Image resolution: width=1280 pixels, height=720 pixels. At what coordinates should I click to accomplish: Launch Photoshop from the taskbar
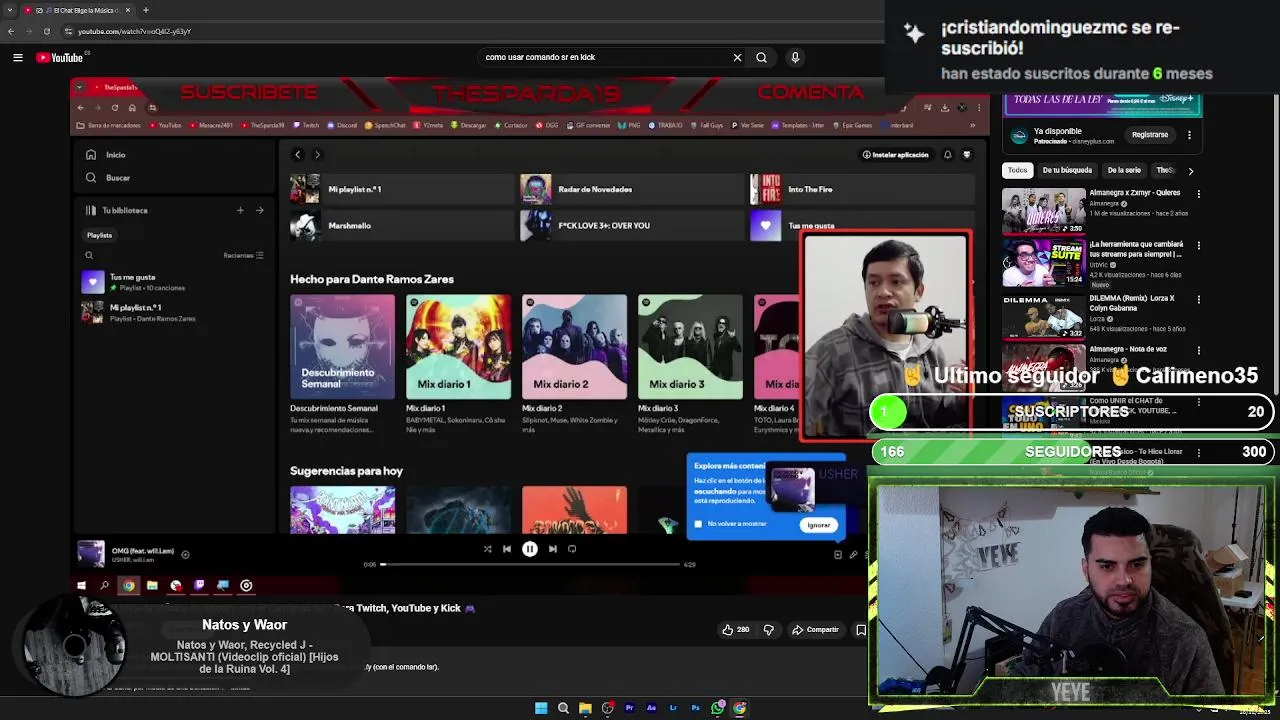click(695, 708)
